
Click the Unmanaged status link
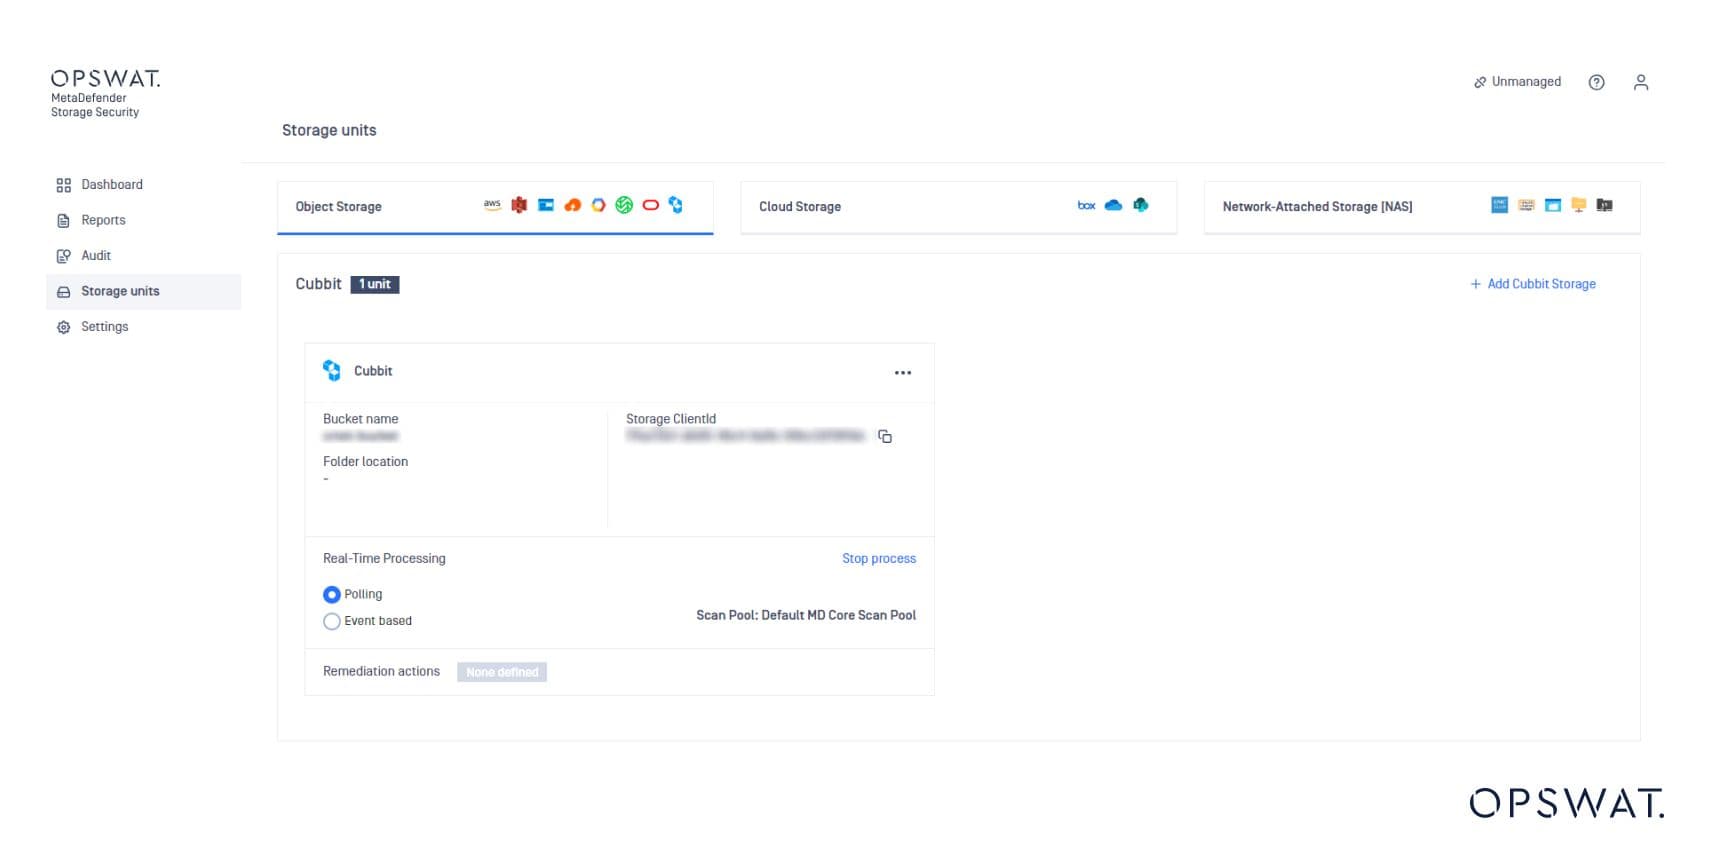pos(1517,82)
